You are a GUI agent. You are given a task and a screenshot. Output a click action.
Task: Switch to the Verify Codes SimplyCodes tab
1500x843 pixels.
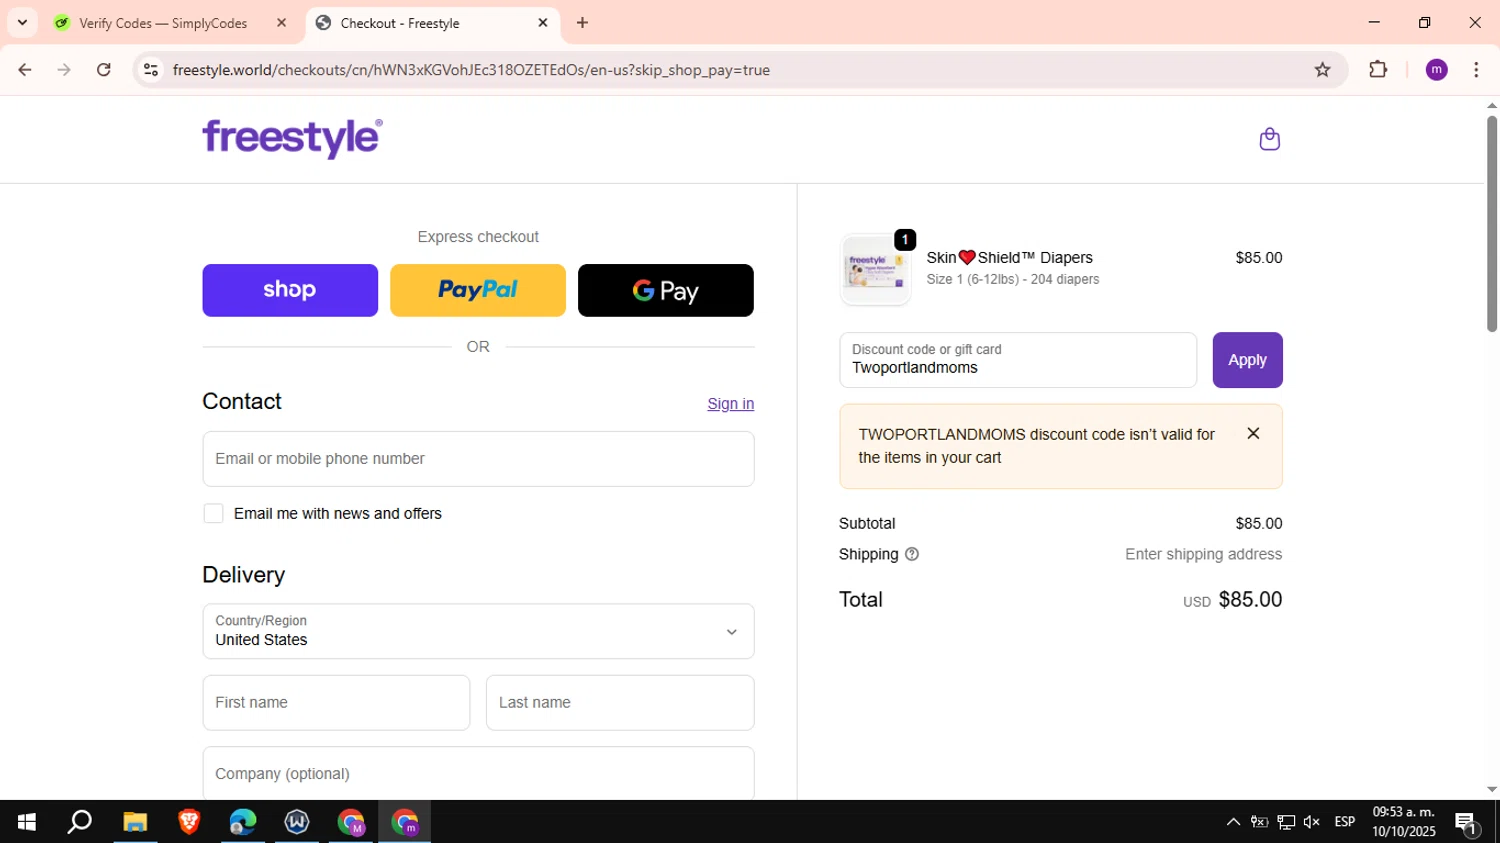tap(163, 23)
